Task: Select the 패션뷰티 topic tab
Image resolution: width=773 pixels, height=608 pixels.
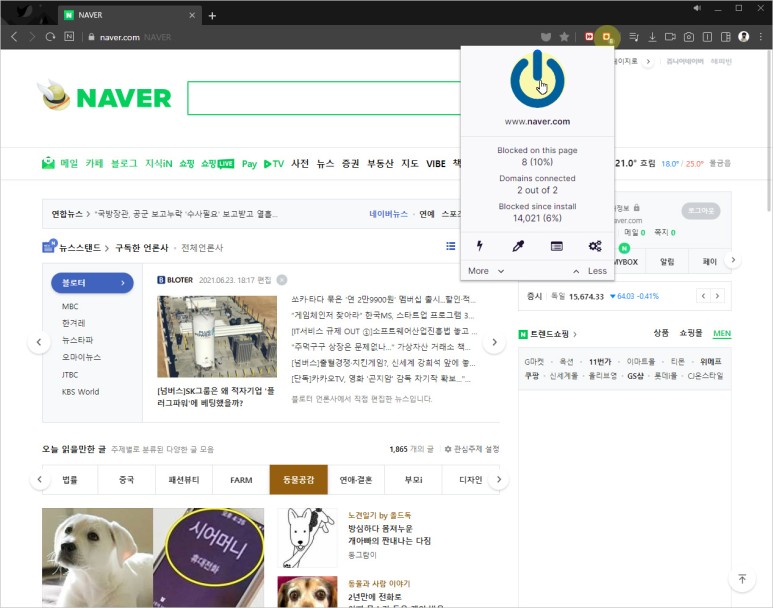Action: (184, 479)
